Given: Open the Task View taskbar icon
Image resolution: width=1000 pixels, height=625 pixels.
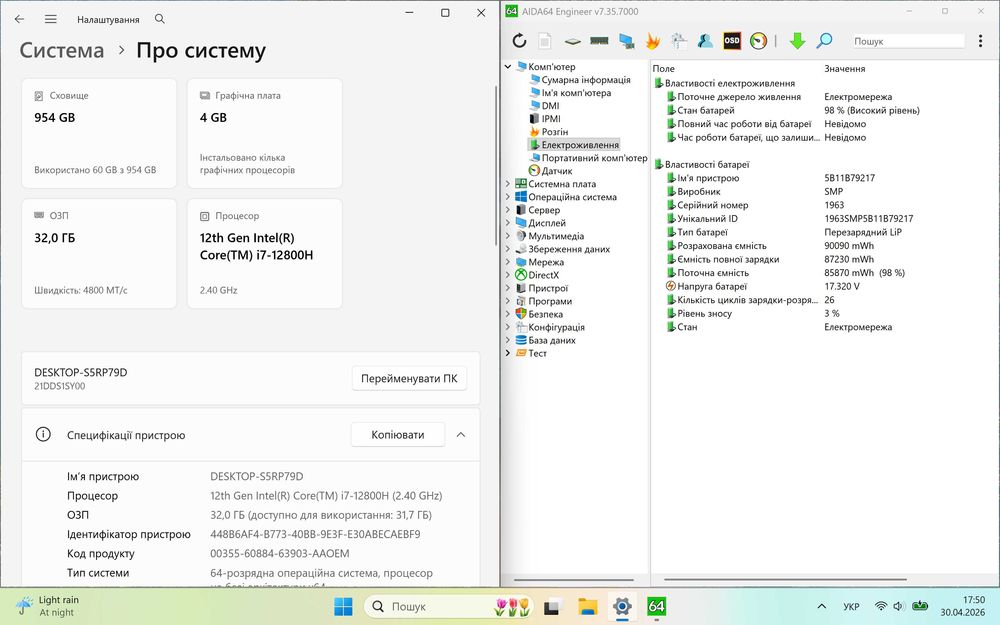Looking at the screenshot, I should pyautogui.click(x=552, y=607).
